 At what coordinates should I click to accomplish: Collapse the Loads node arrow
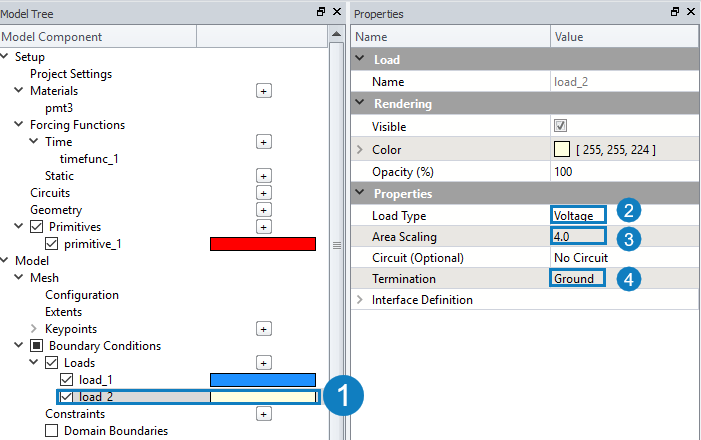pyautogui.click(x=34, y=362)
